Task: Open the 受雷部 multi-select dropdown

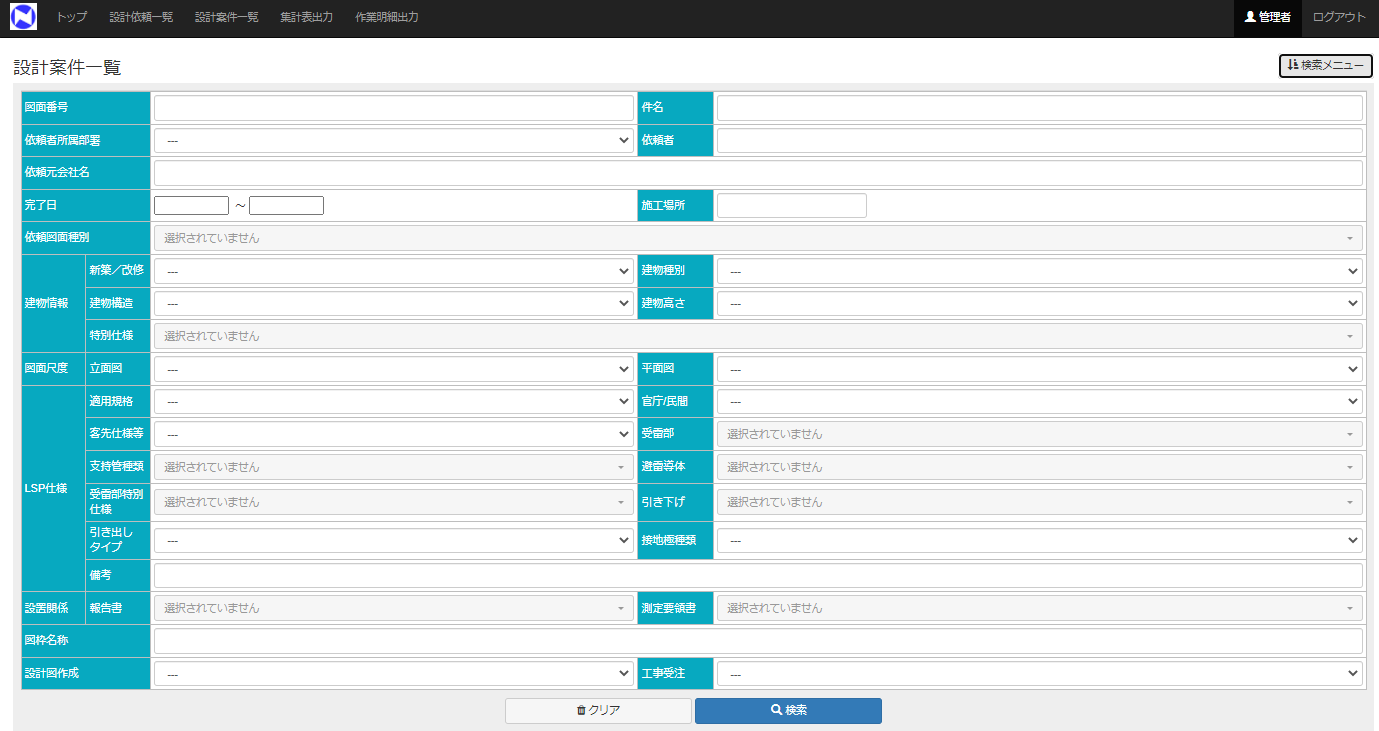Action: click(1039, 434)
